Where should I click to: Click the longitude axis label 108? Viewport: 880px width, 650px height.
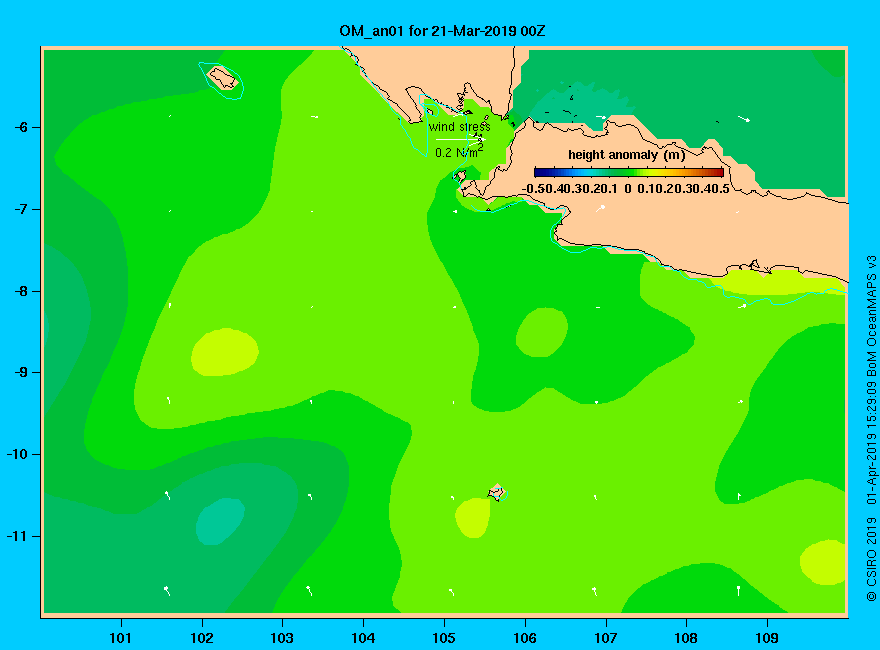tap(686, 638)
